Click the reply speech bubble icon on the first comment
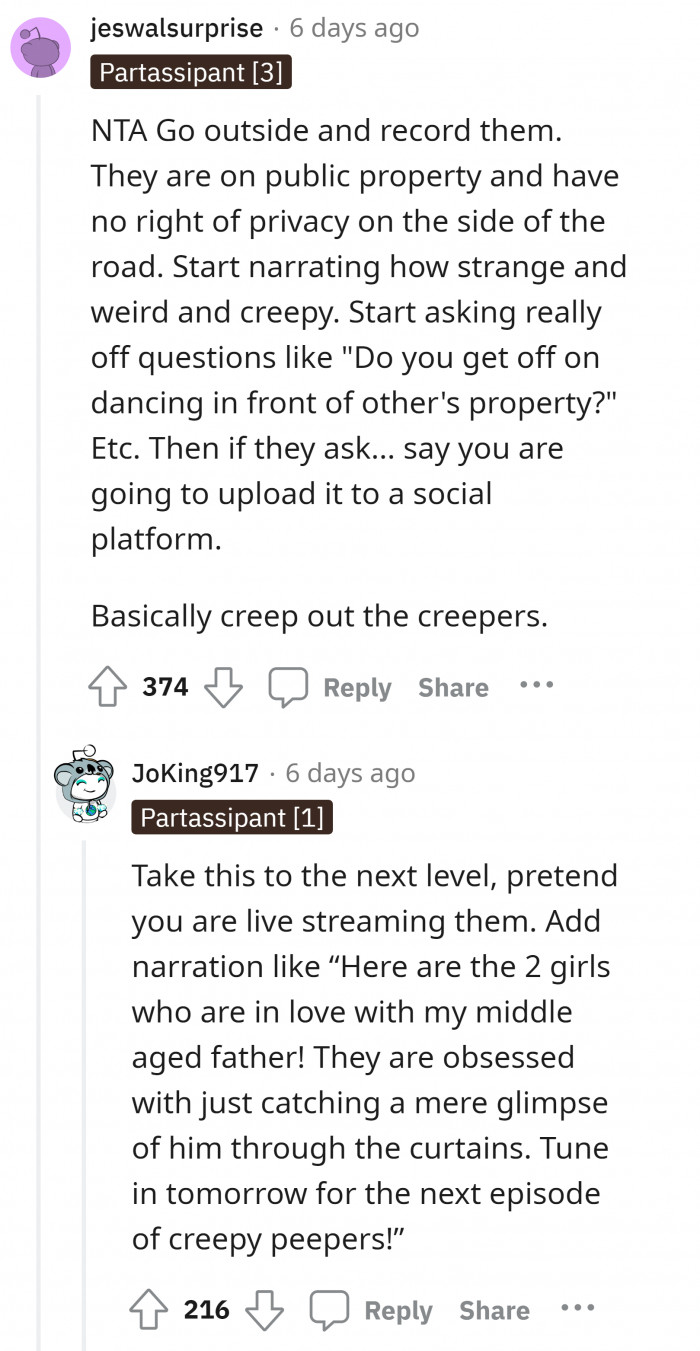The image size is (700, 1351). coord(288,686)
